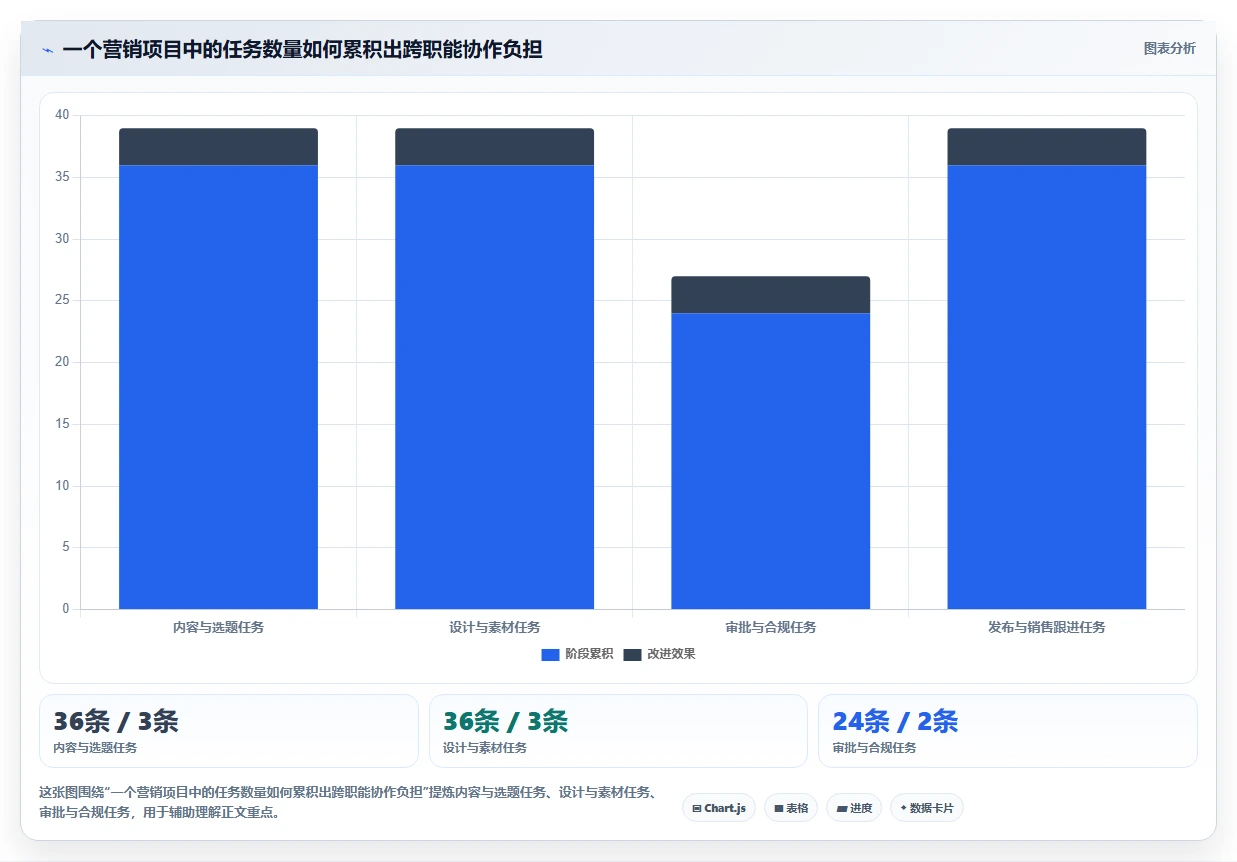Screen dimensions: 1237x862
Task: Click the 设计与素材任务 x-axis label
Action: [494, 627]
